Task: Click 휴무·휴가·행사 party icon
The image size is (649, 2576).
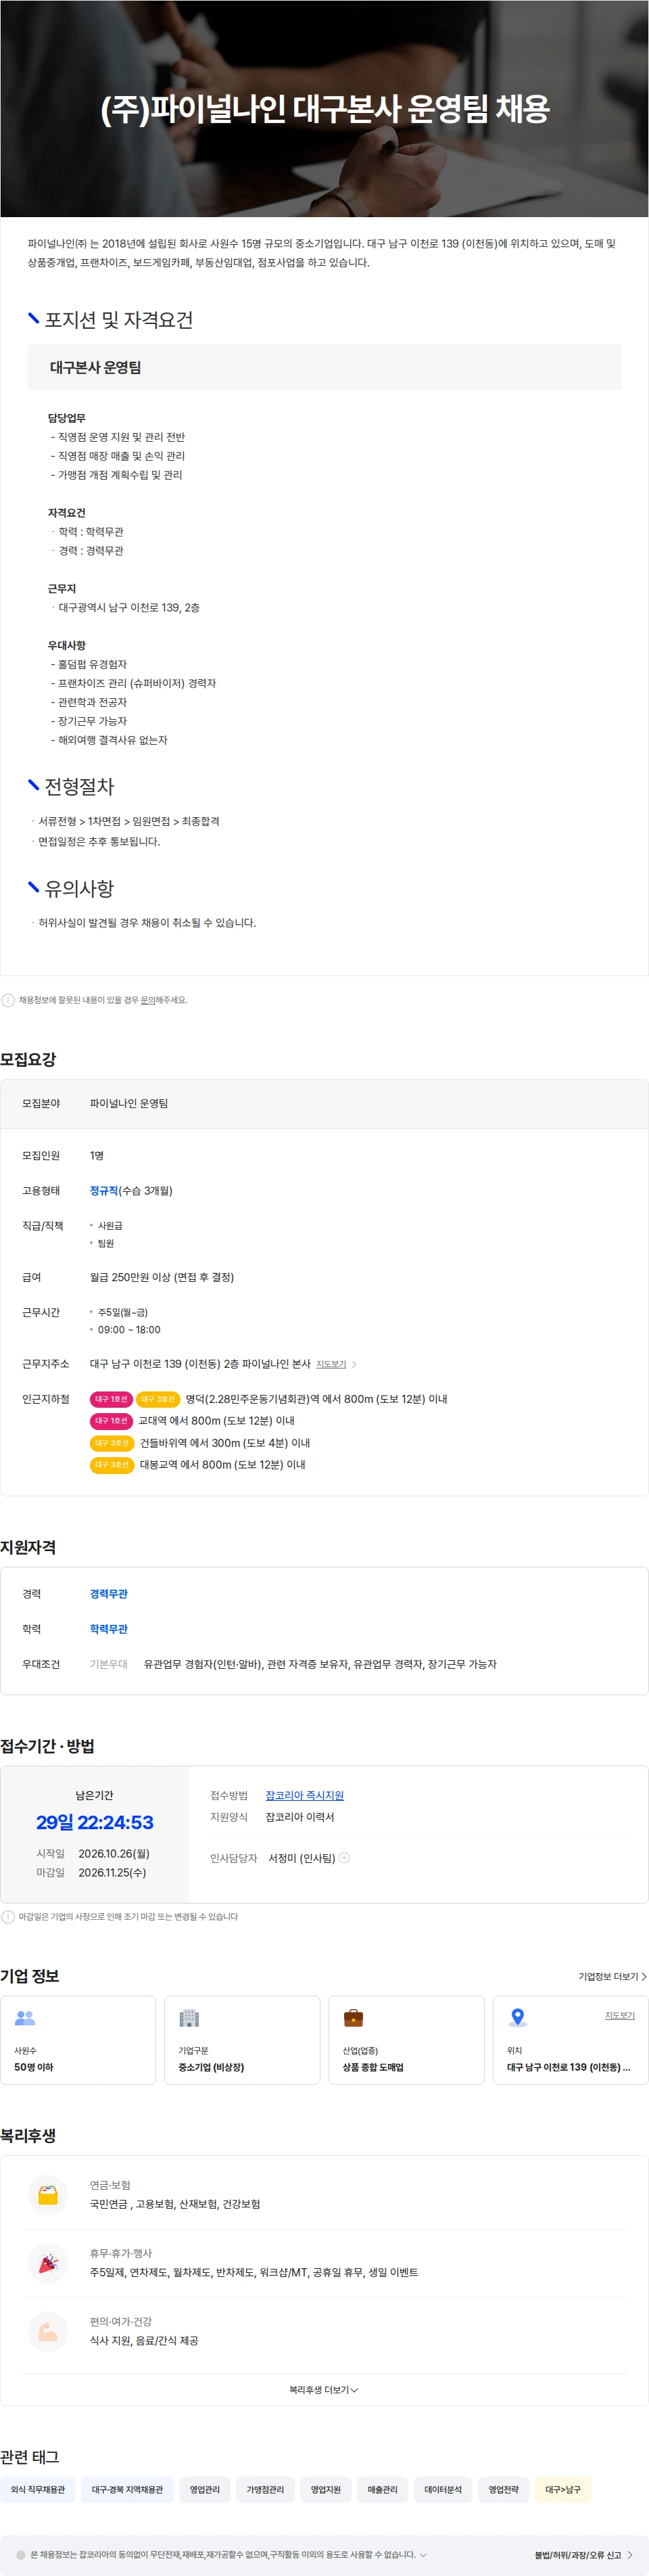Action: 47,2264
